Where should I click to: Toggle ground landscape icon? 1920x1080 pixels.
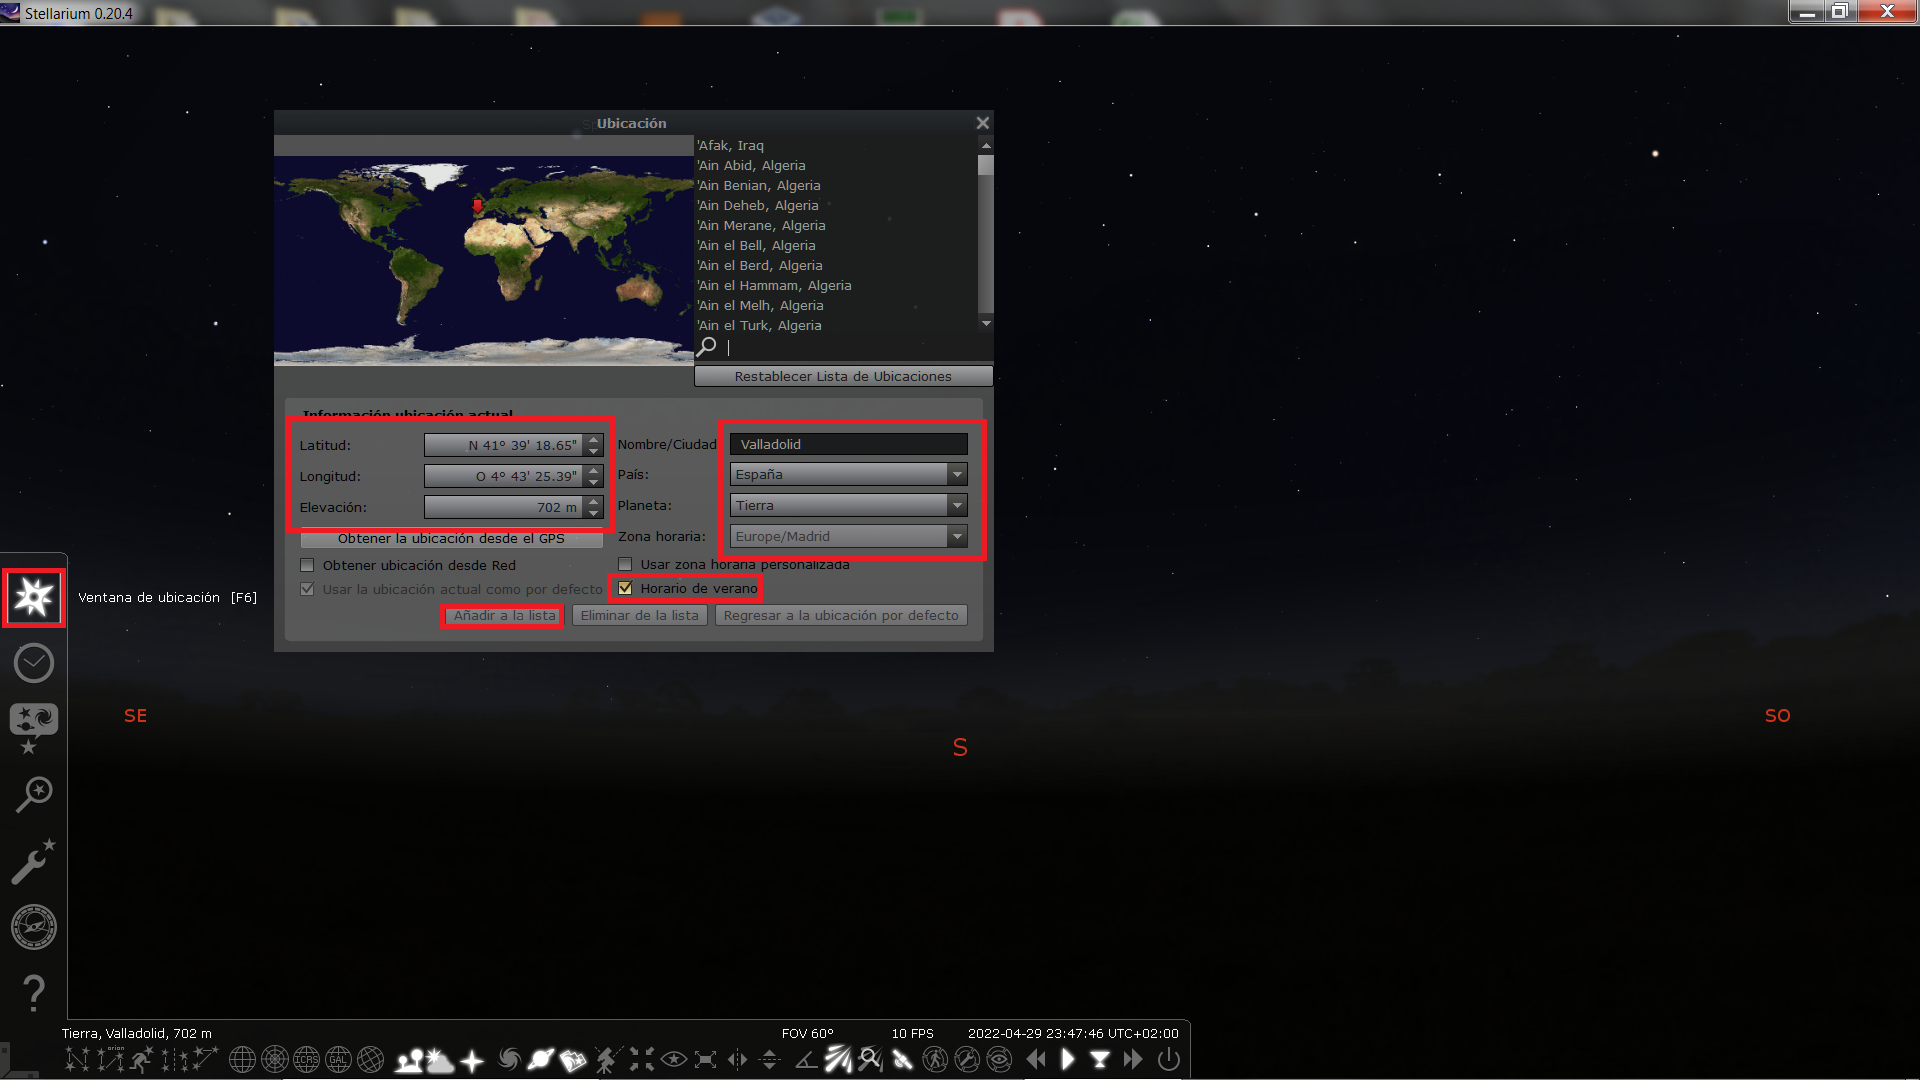[x=408, y=1059]
